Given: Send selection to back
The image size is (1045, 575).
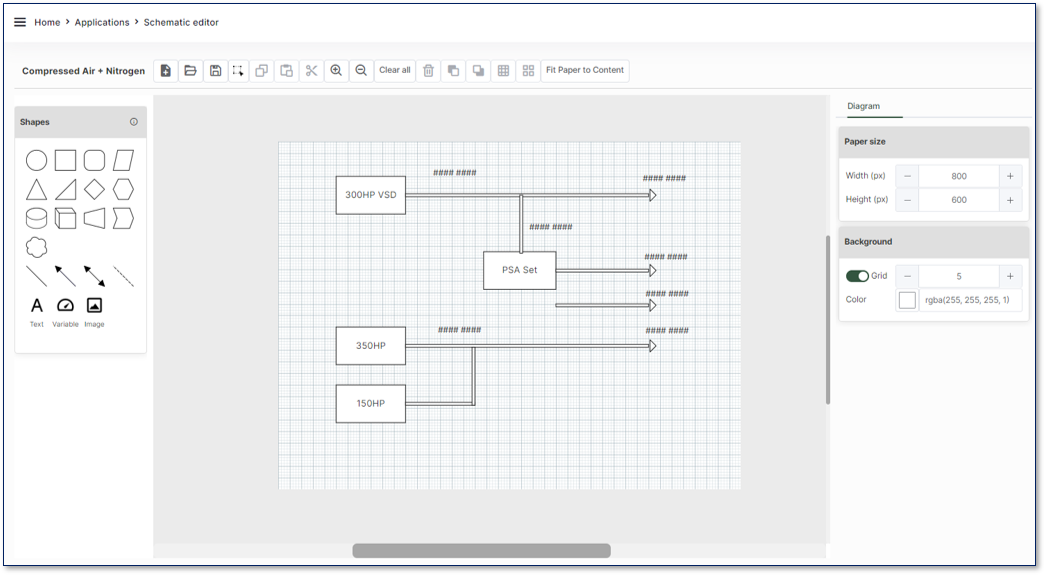Looking at the screenshot, I should pyautogui.click(x=479, y=71).
